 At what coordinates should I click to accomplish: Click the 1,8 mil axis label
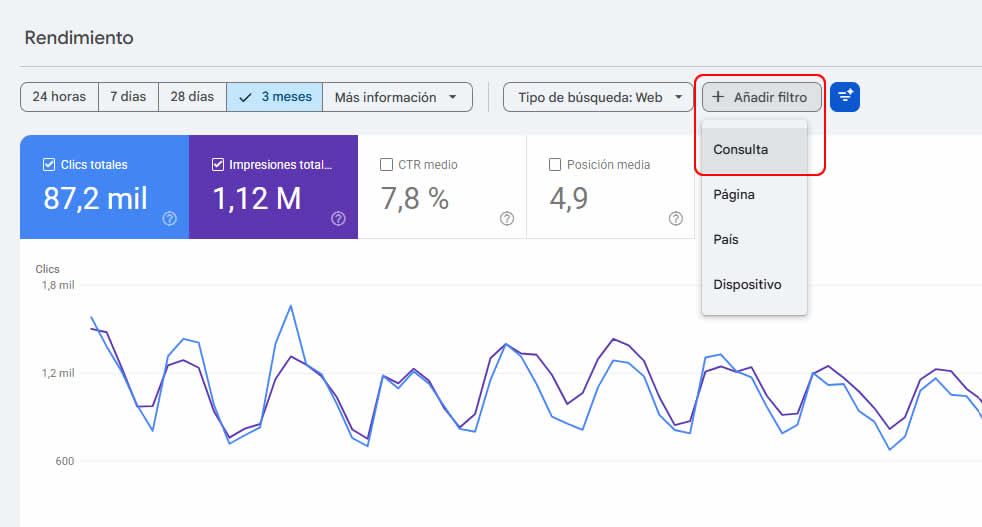[58, 285]
